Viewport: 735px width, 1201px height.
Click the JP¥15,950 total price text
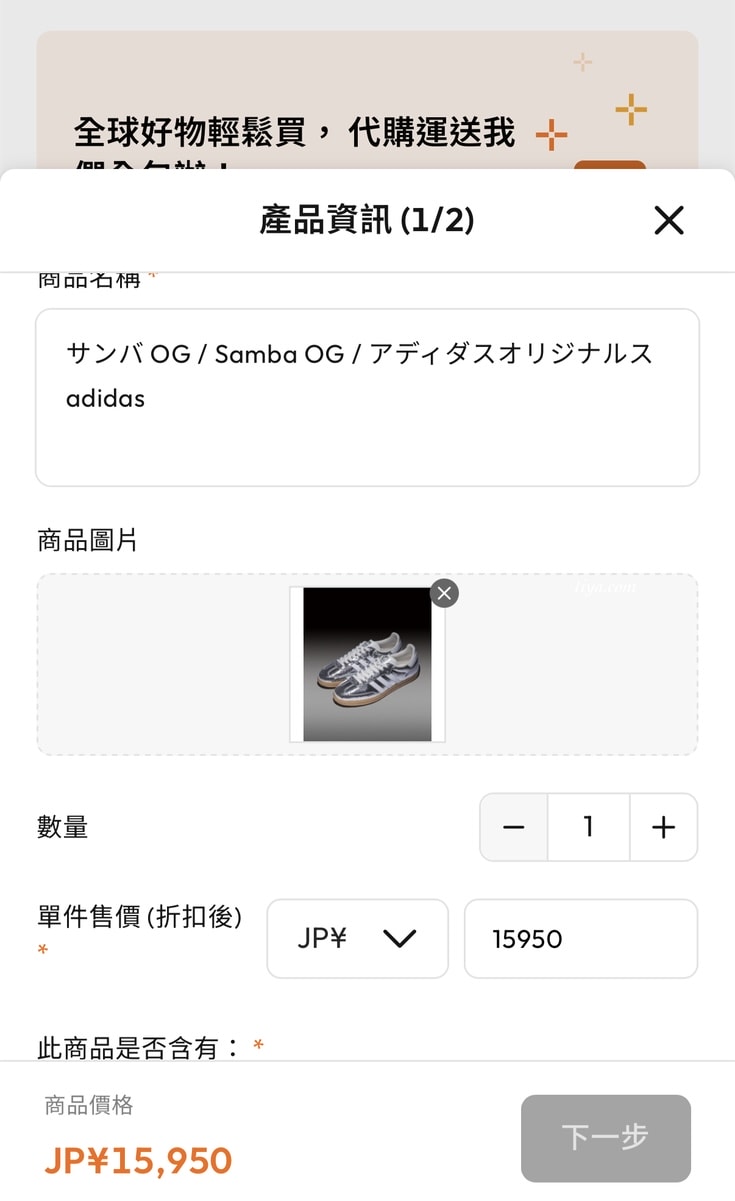coord(138,1160)
